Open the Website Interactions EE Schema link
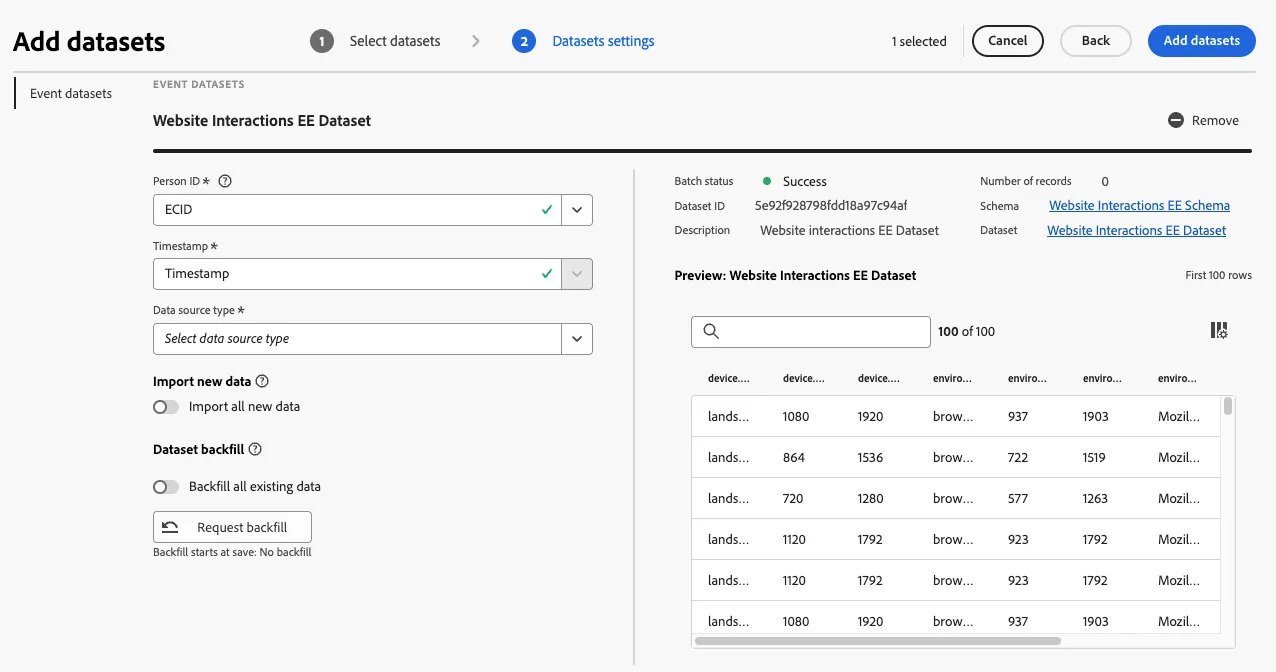 click(x=1139, y=206)
